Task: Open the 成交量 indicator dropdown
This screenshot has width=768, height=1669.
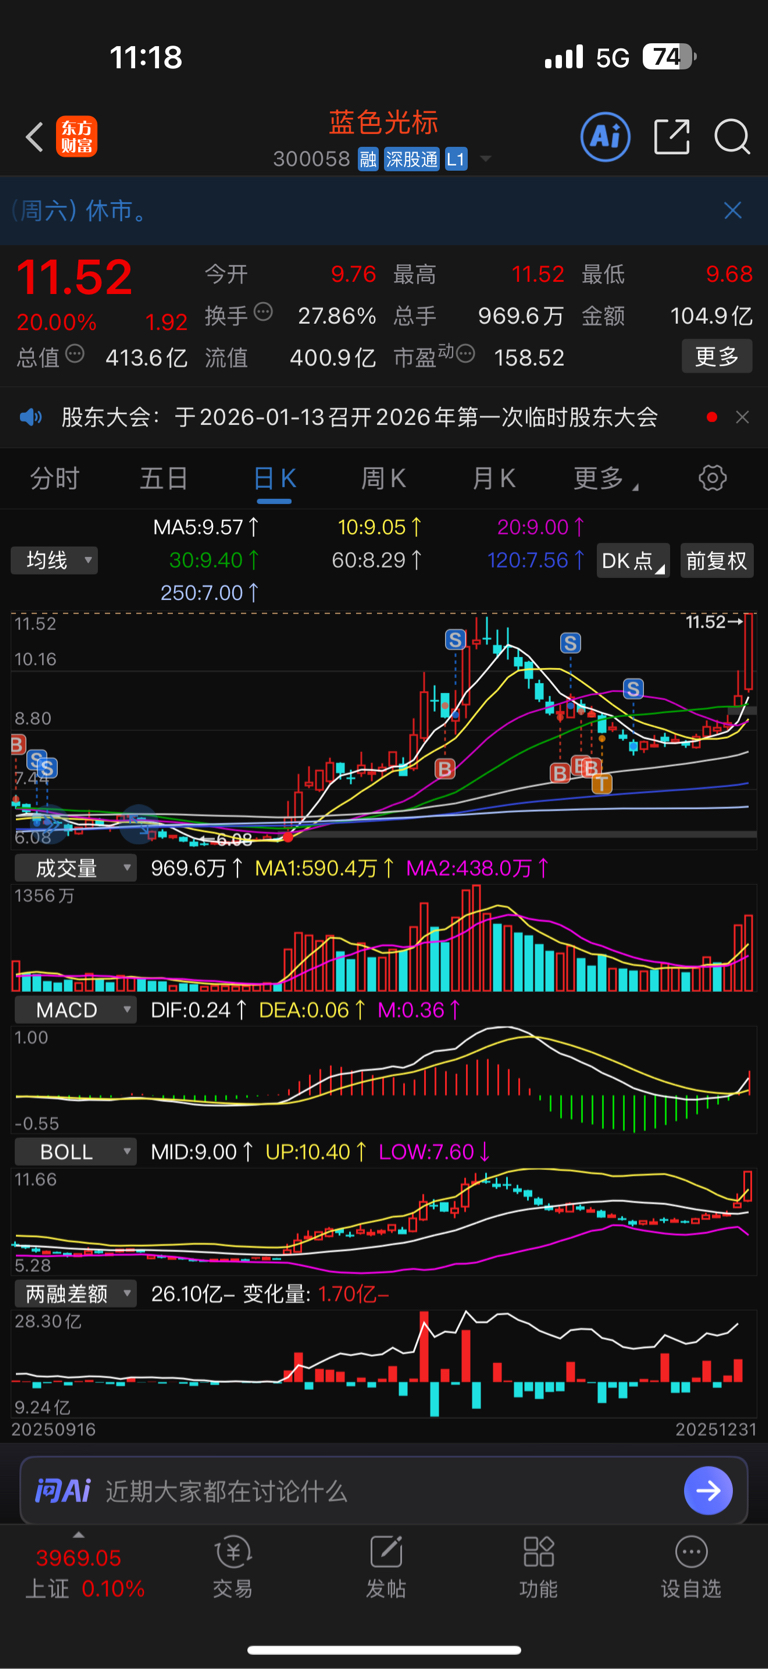Action: (x=75, y=868)
